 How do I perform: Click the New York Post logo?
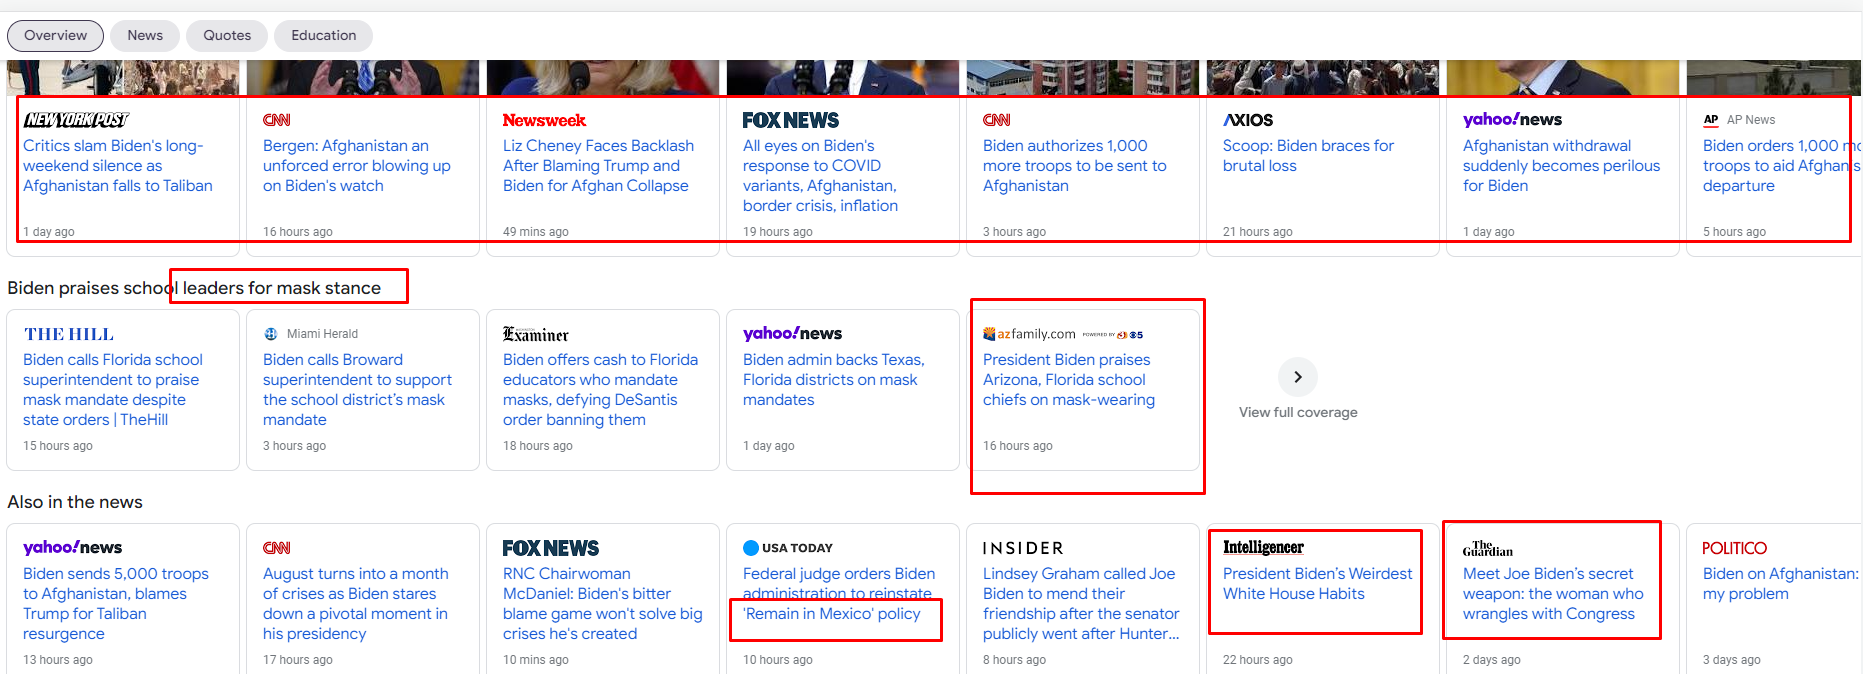pos(77,120)
